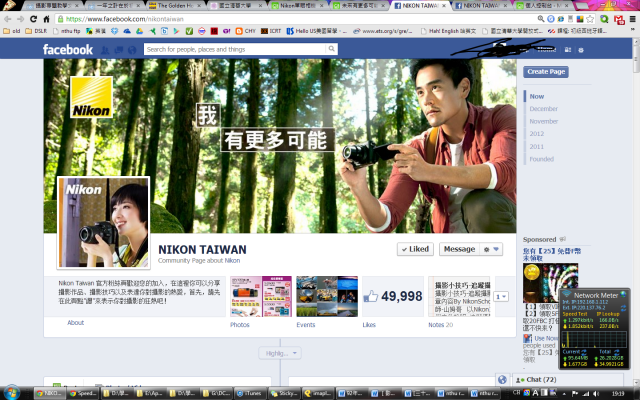640x400 pixels.
Task: Click the Nikon link in 'Community Page about Nikon'
Action: 232,260
